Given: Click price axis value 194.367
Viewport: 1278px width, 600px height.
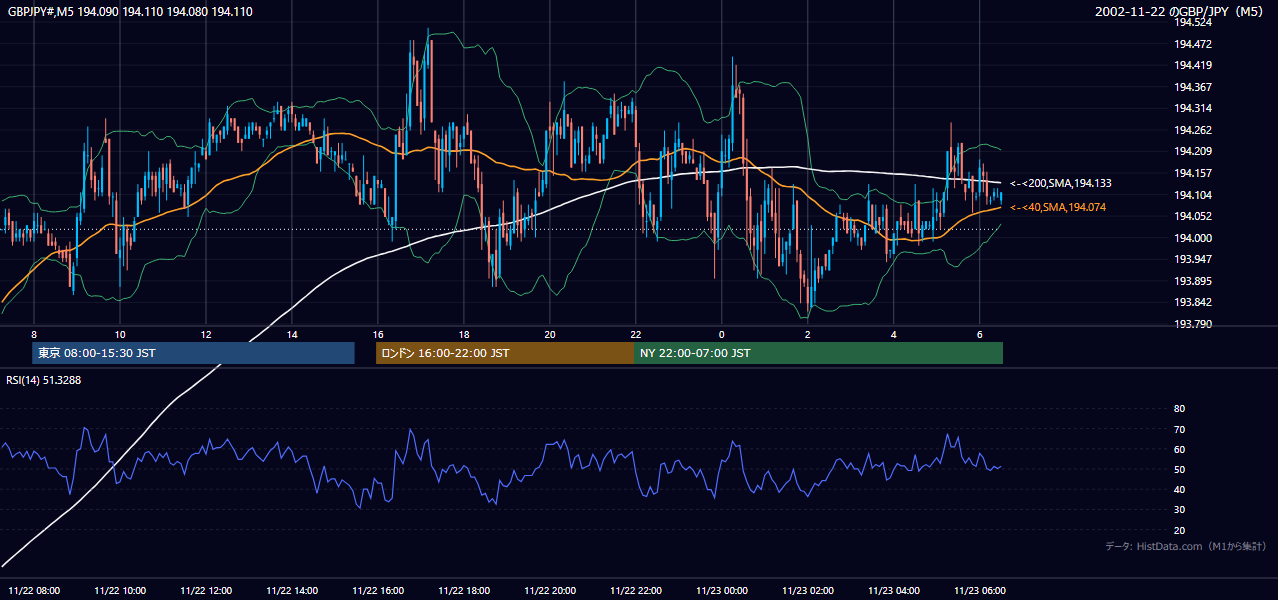Looking at the screenshot, I should pos(1192,87).
